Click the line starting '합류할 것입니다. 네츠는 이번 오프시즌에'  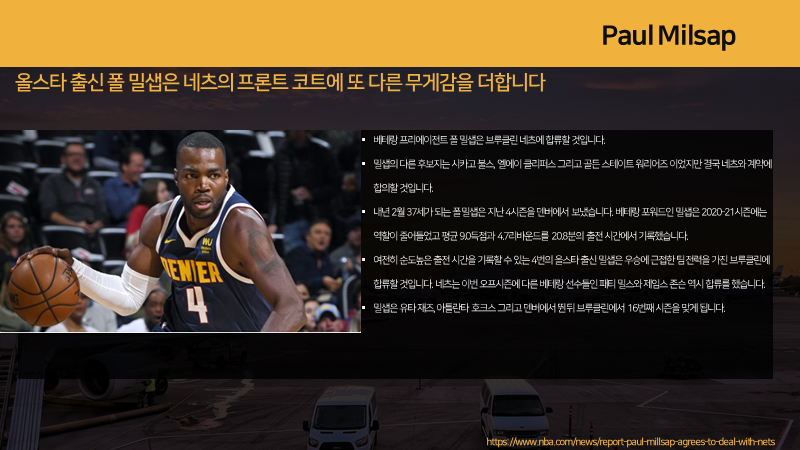(569, 284)
